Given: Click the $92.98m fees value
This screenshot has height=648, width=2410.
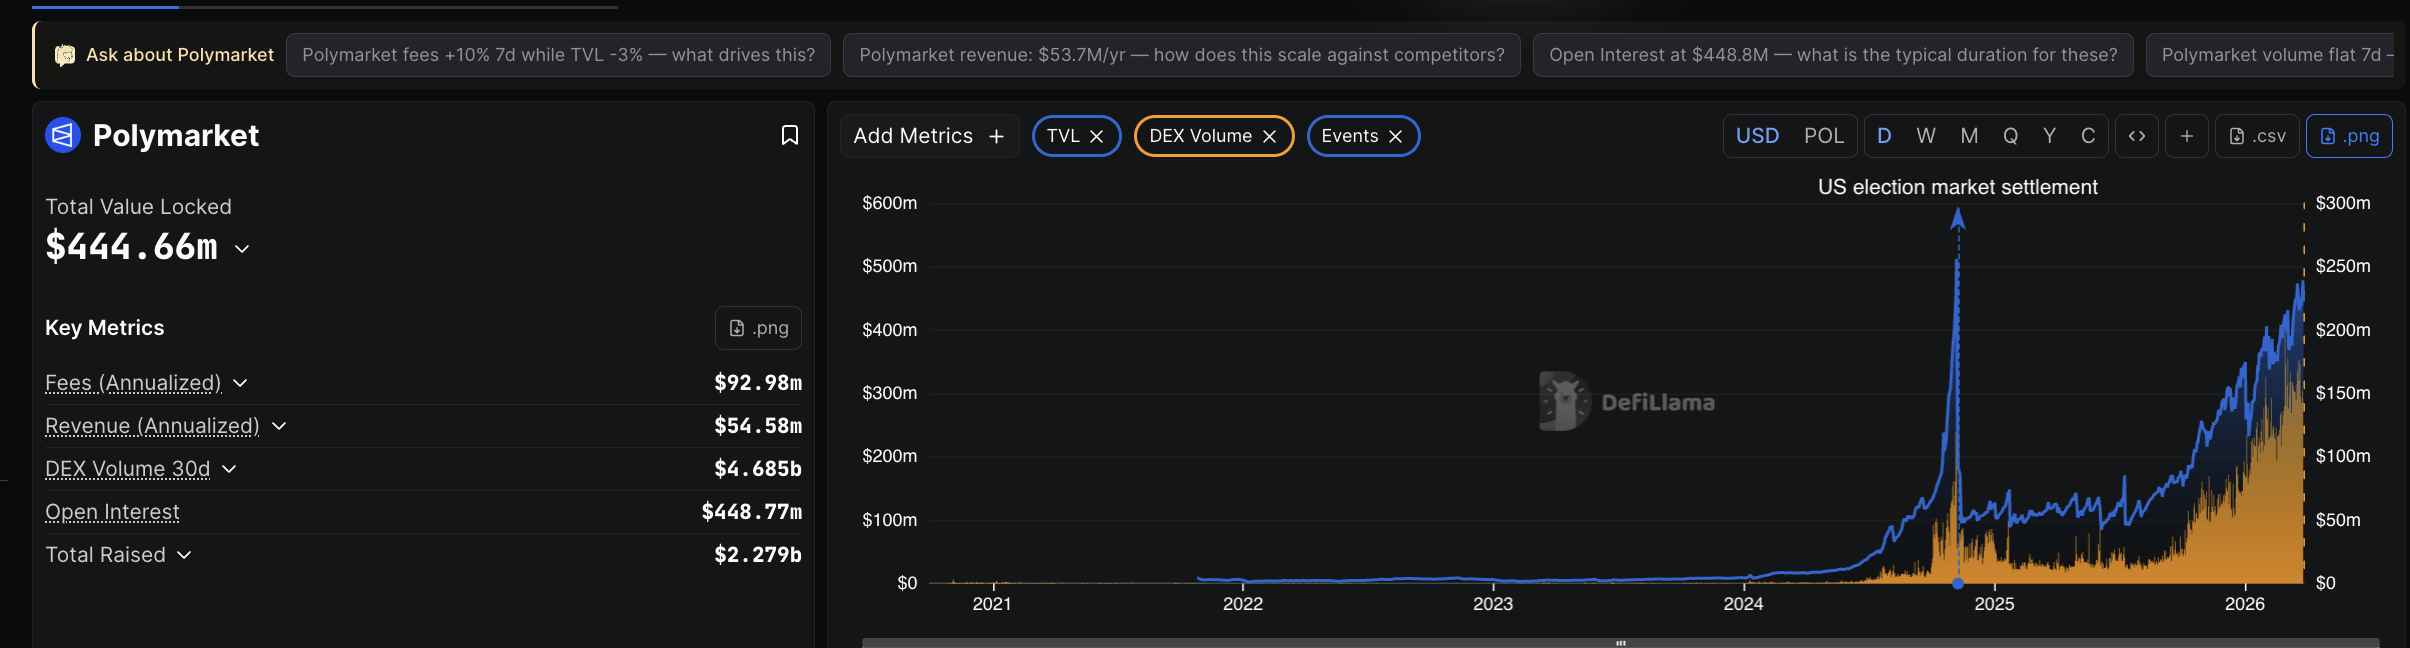Looking at the screenshot, I should point(758,383).
